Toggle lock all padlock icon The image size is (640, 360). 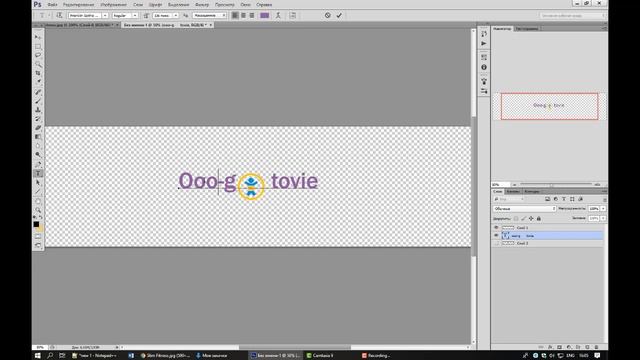pos(539,219)
